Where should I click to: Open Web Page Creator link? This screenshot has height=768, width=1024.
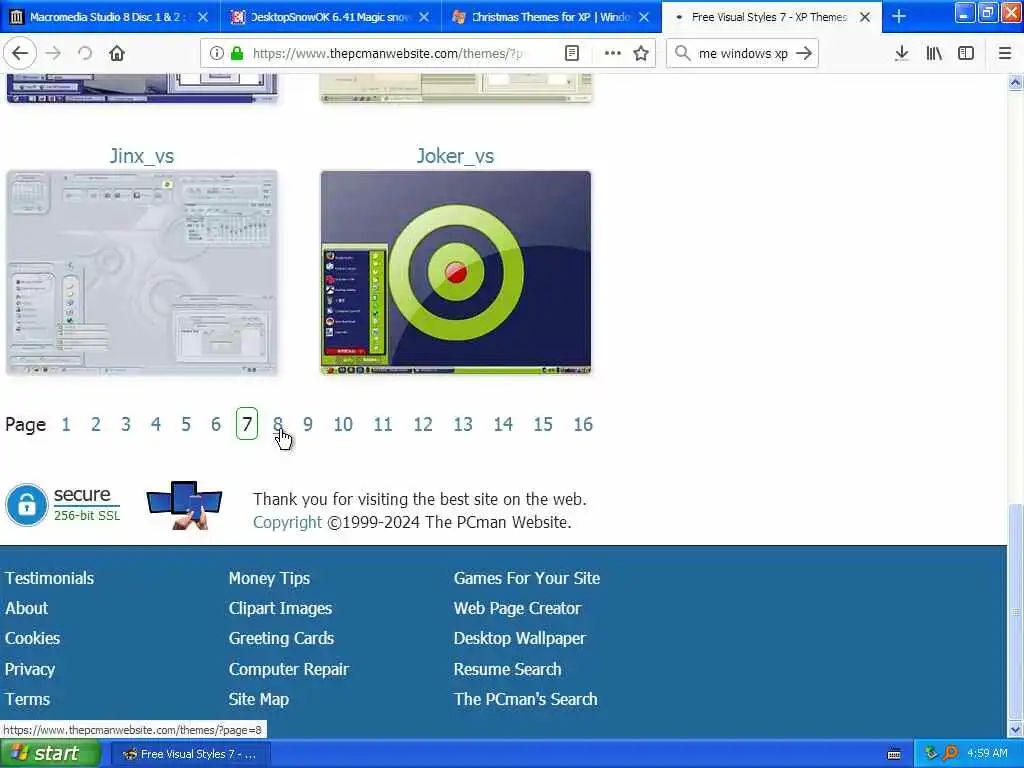point(517,609)
